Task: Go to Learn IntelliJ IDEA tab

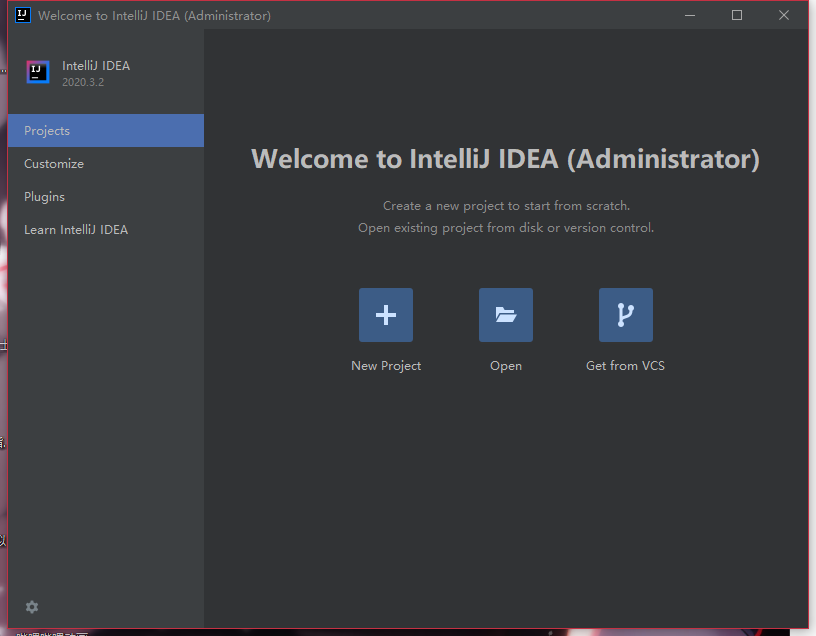Action: click(106, 230)
